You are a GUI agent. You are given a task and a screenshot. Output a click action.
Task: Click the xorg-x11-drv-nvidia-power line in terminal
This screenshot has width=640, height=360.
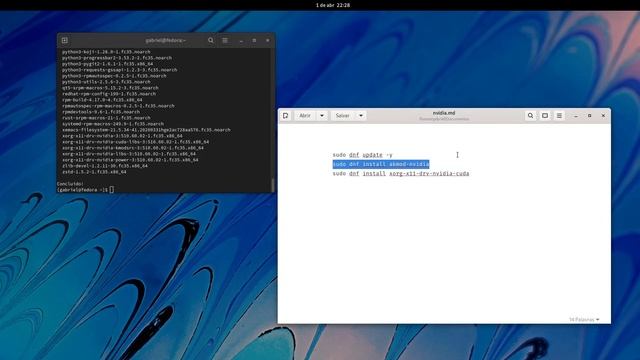point(130,160)
